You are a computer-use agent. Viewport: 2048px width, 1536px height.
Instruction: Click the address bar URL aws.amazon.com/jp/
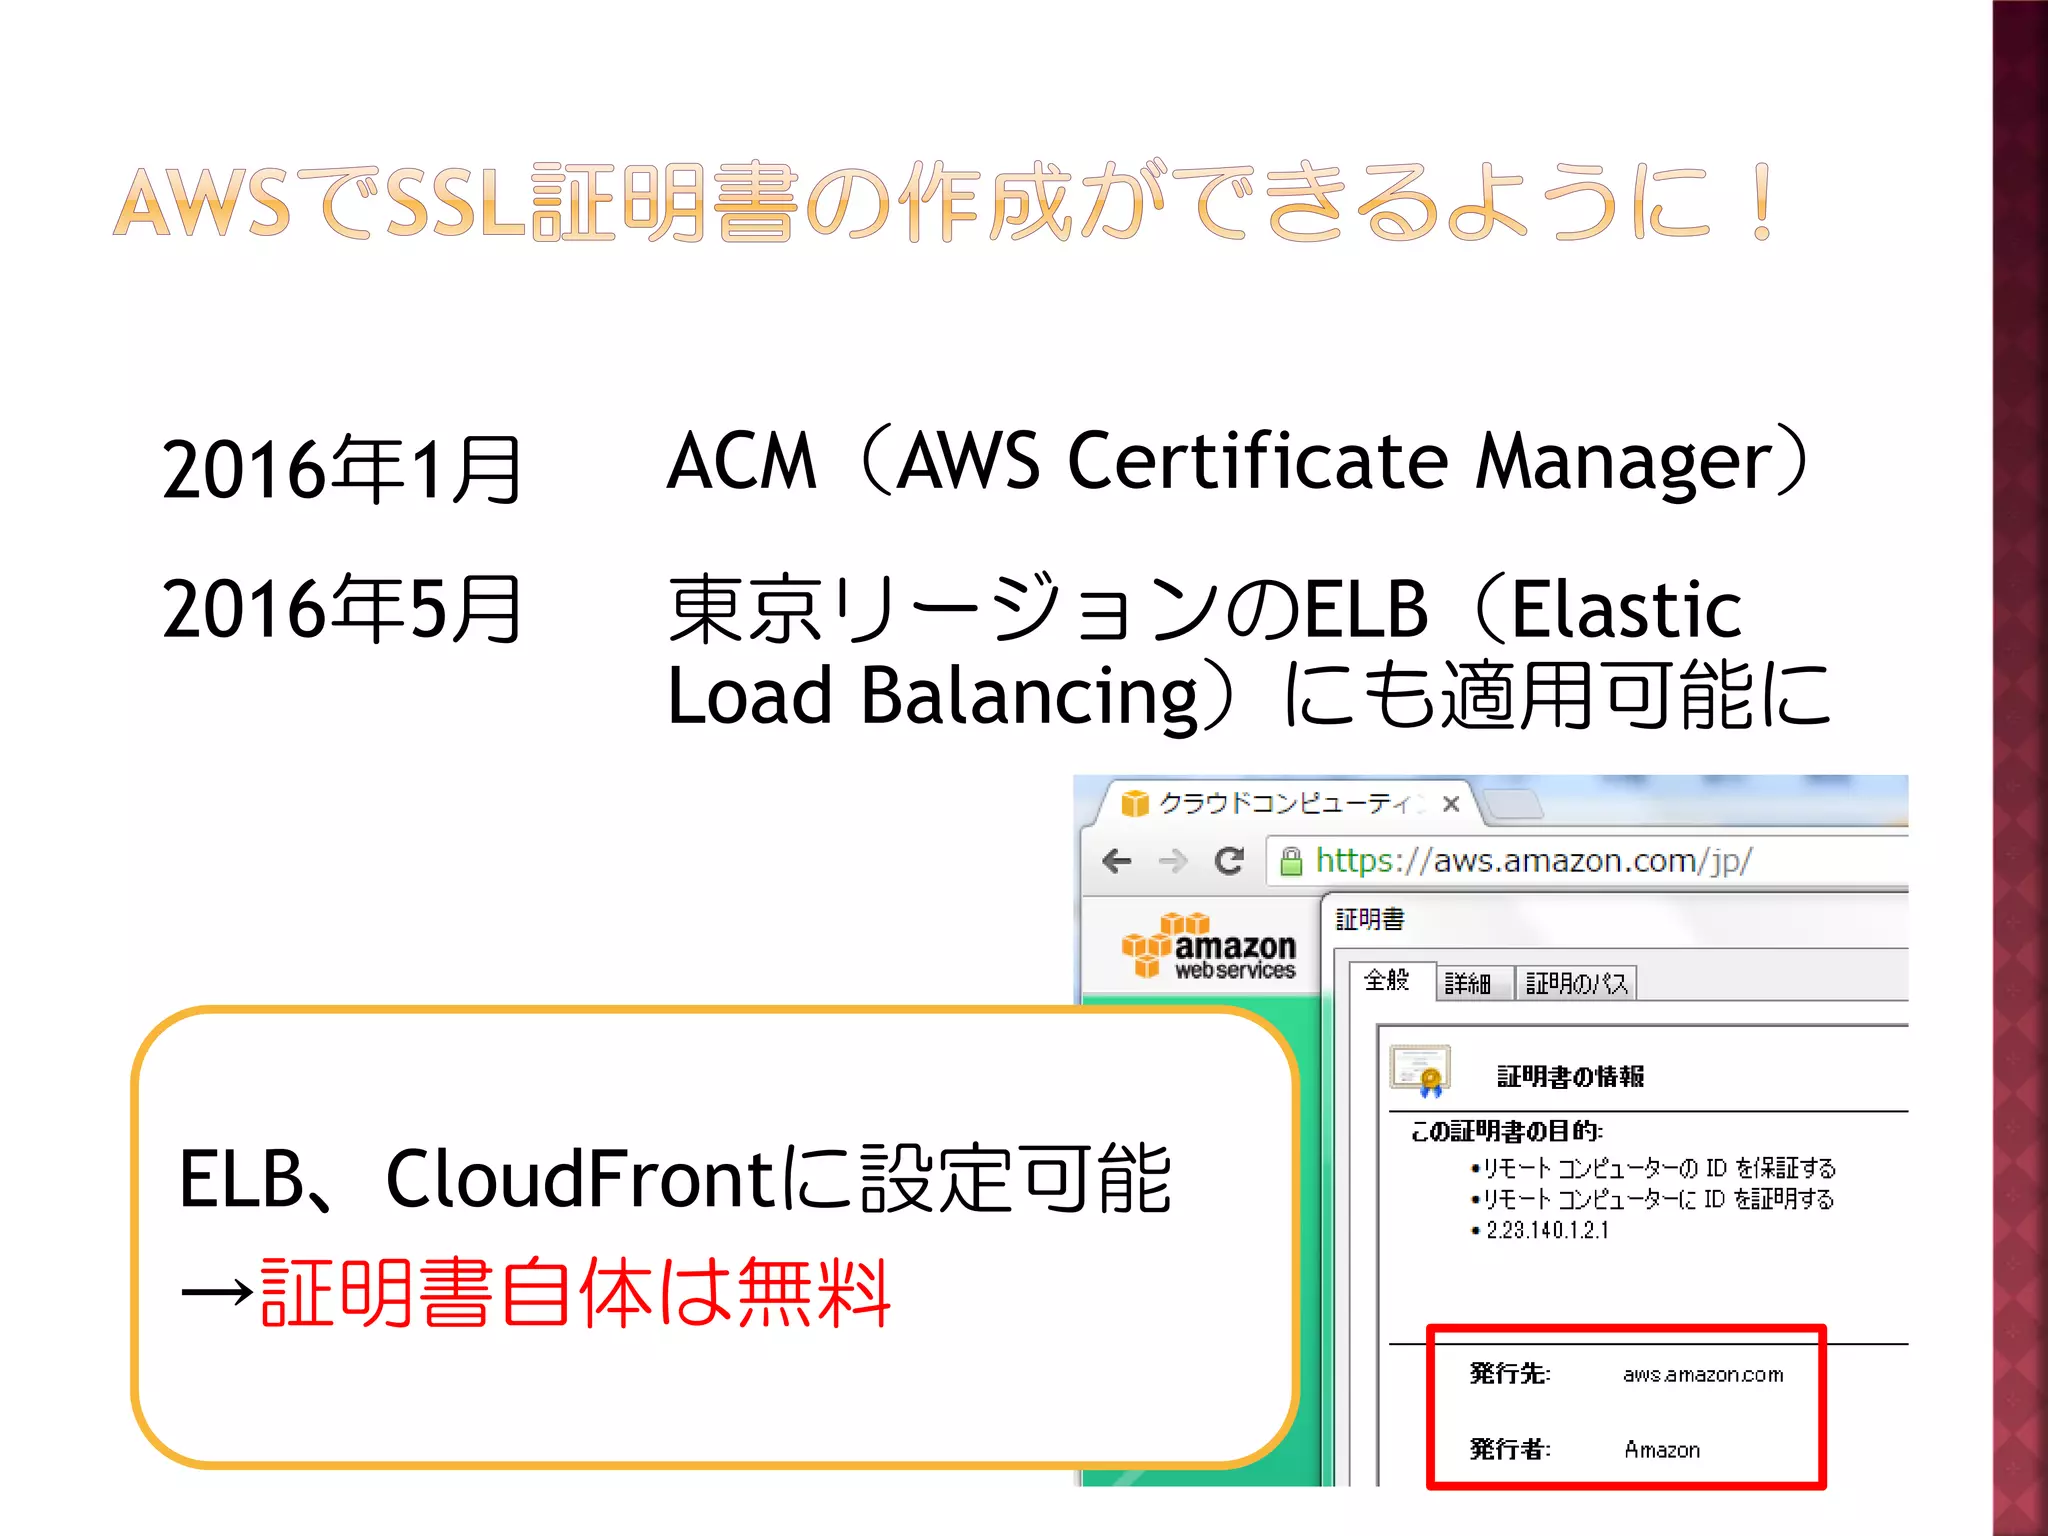click(x=1533, y=861)
